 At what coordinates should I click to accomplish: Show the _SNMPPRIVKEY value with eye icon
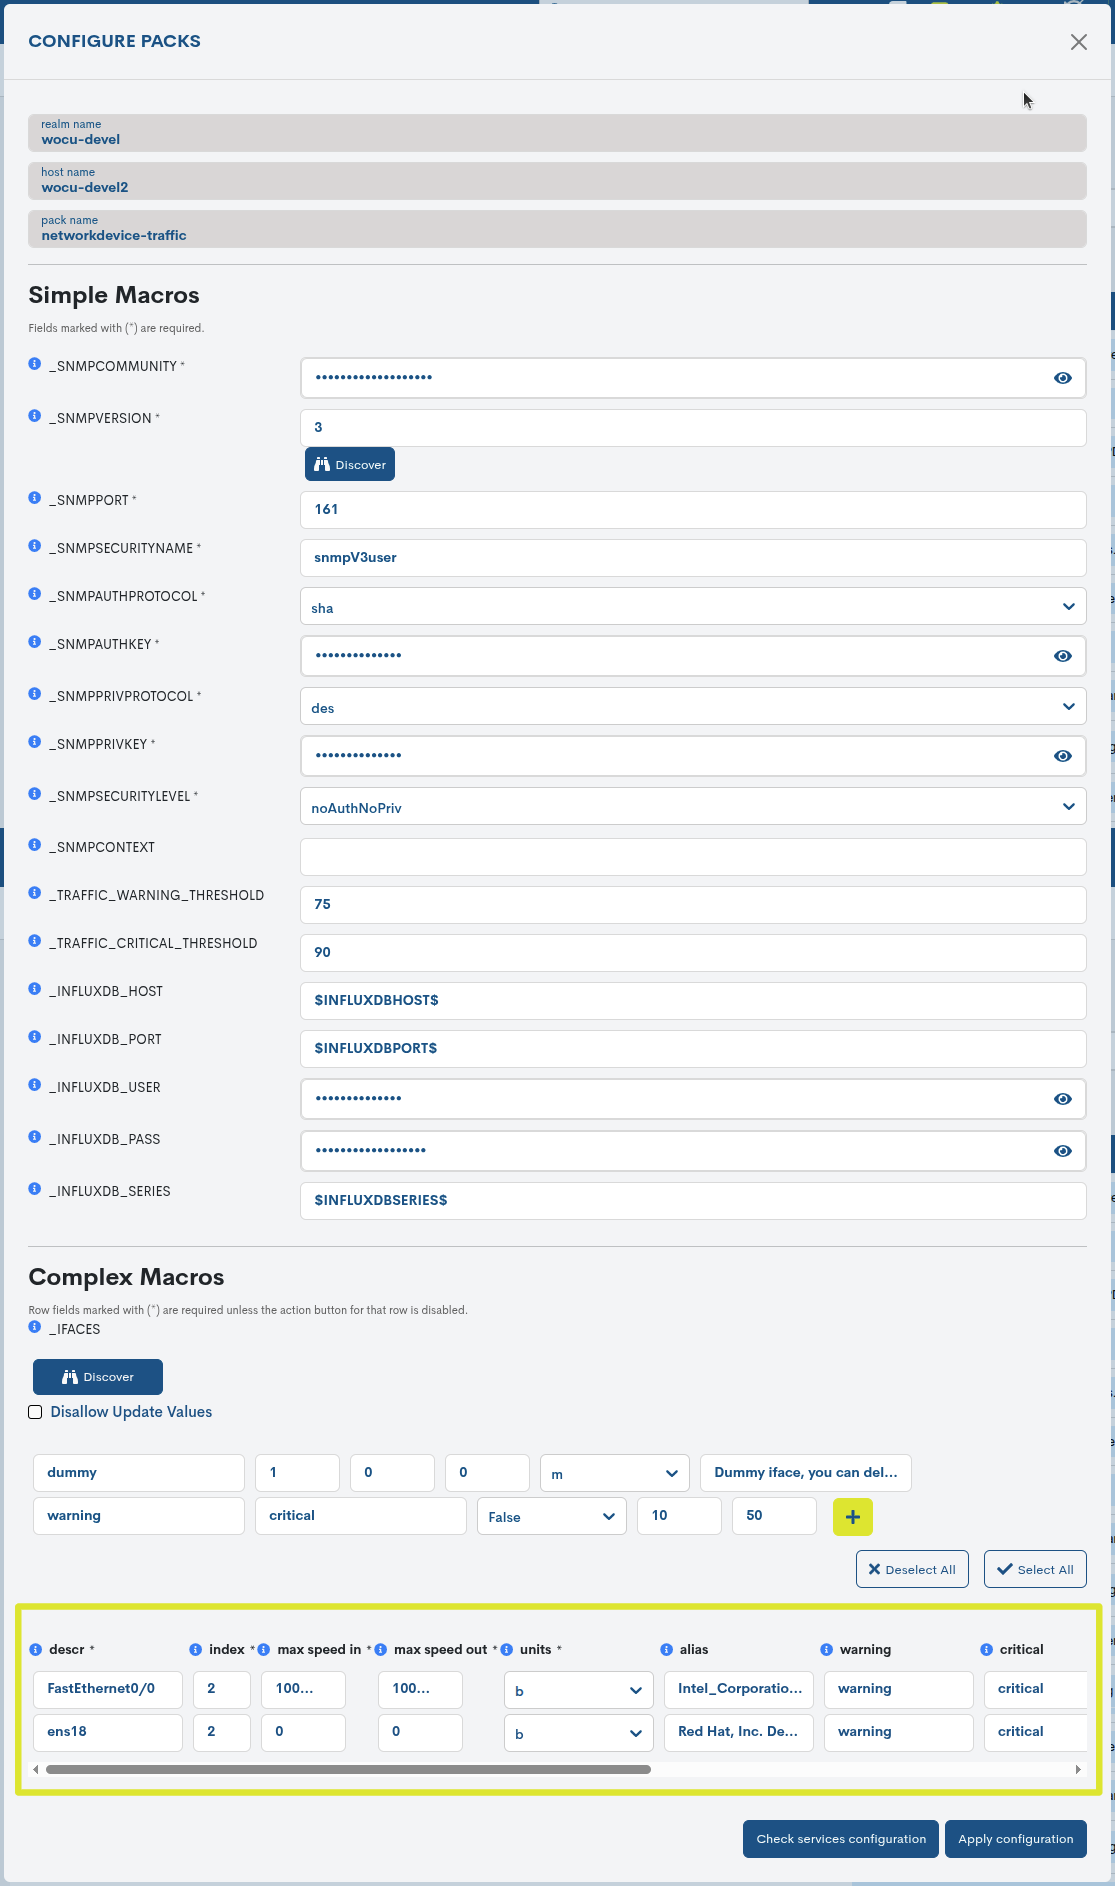pyautogui.click(x=1063, y=756)
